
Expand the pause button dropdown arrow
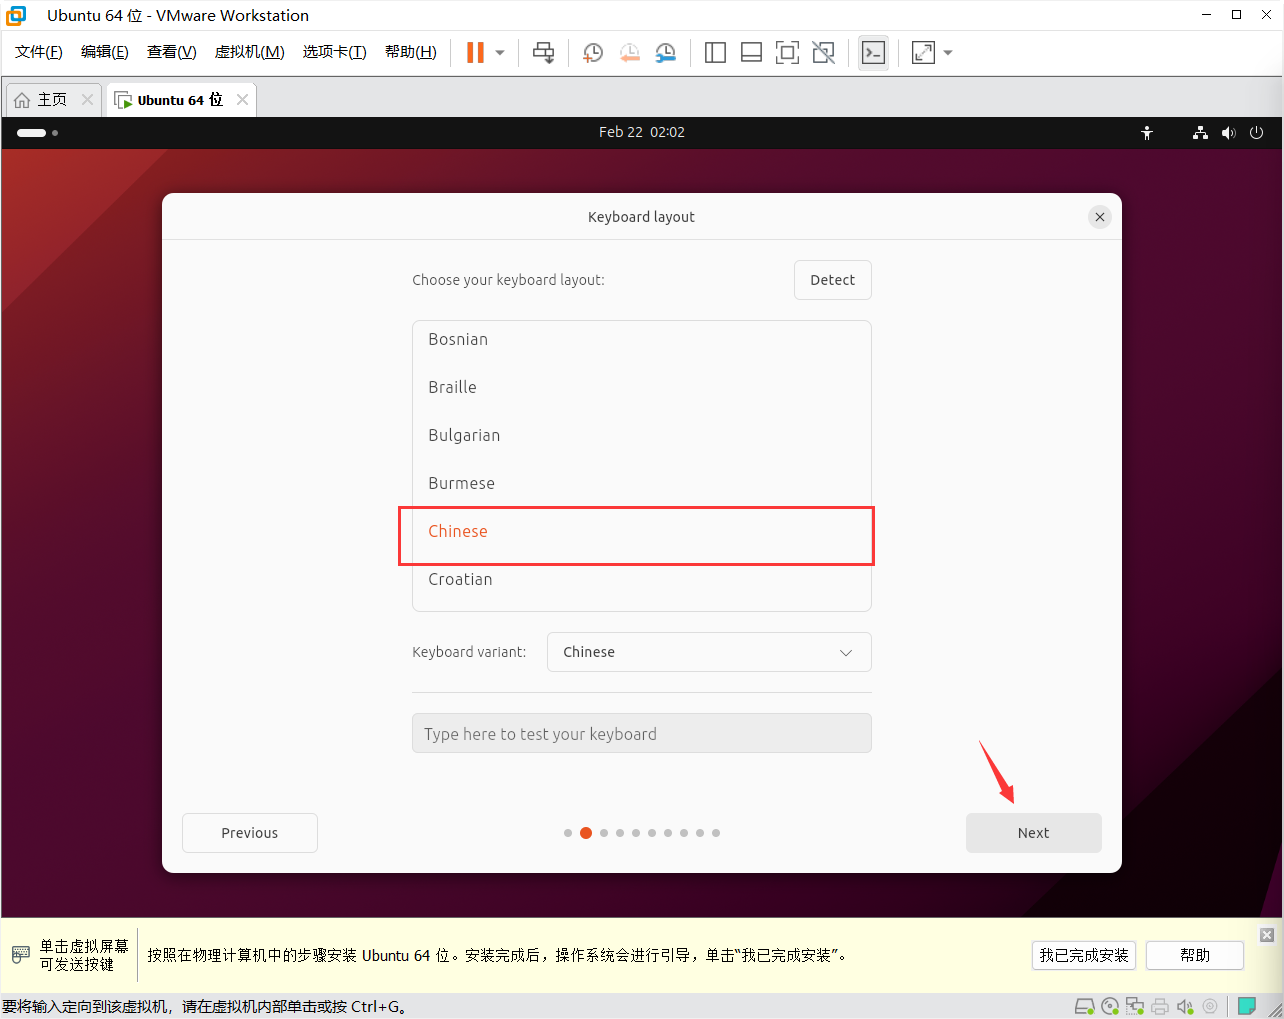tap(500, 53)
